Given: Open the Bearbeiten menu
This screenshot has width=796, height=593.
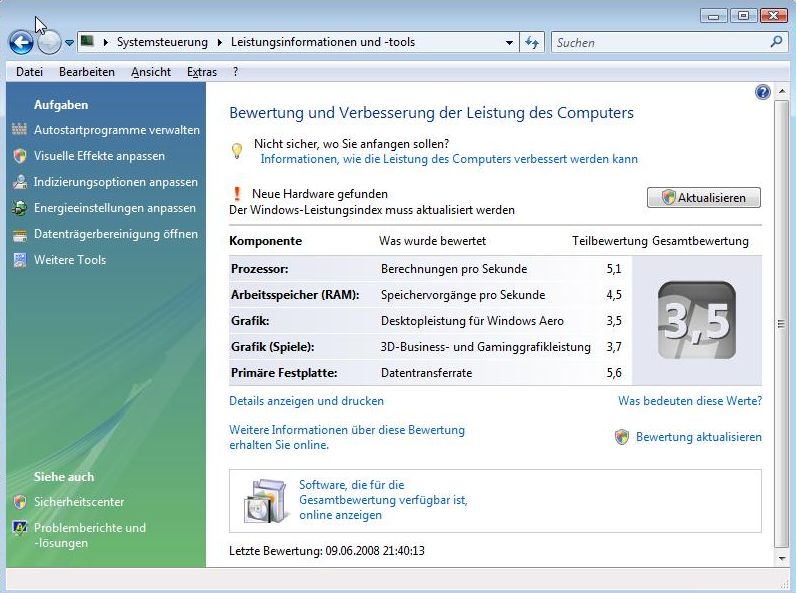Looking at the screenshot, I should pyautogui.click(x=87, y=72).
